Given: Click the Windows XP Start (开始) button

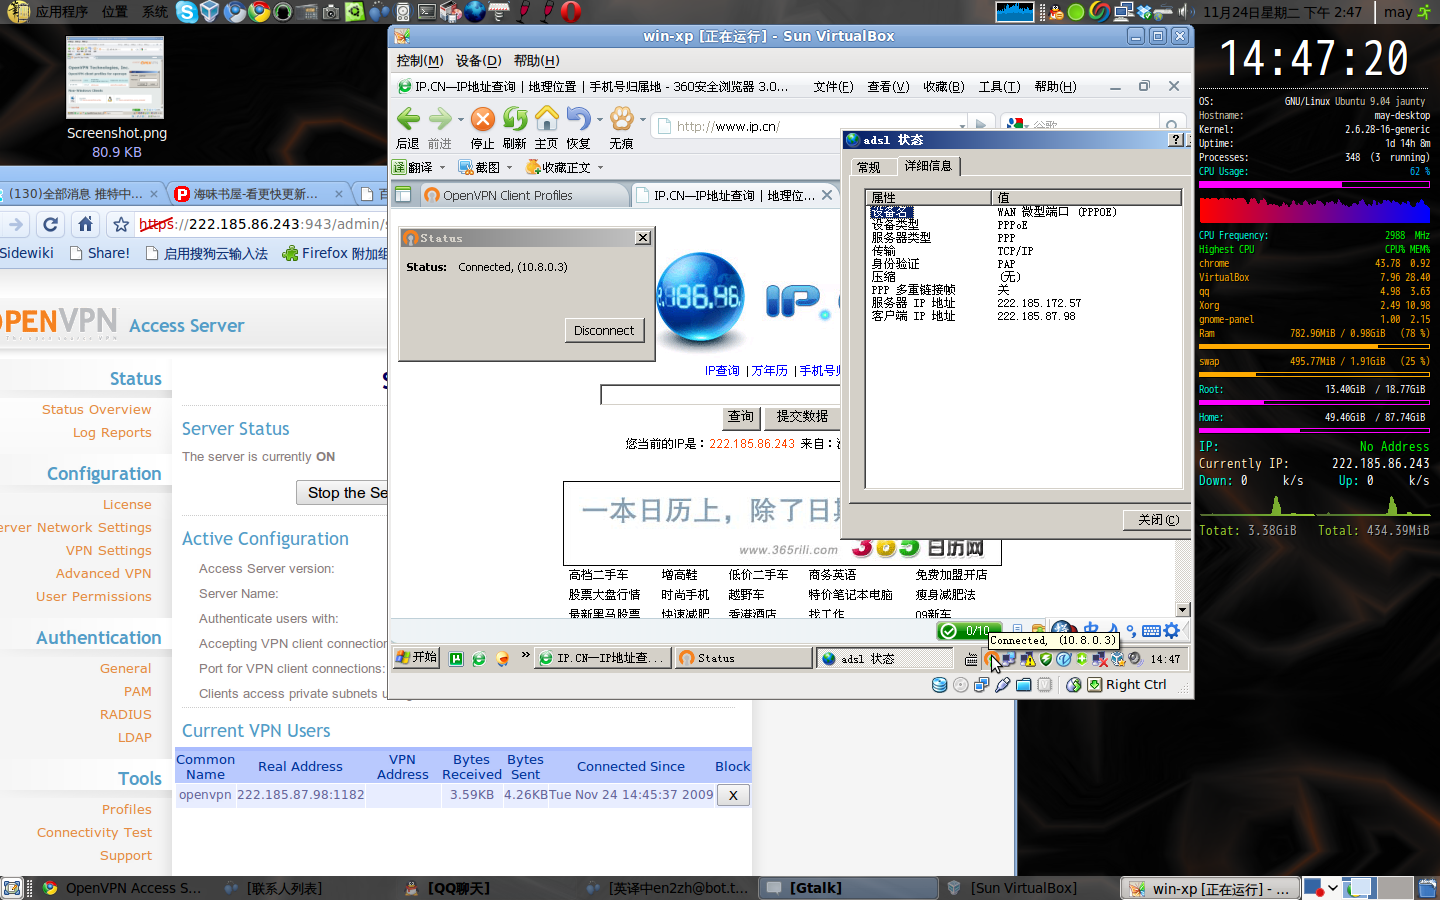Looking at the screenshot, I should coord(416,658).
